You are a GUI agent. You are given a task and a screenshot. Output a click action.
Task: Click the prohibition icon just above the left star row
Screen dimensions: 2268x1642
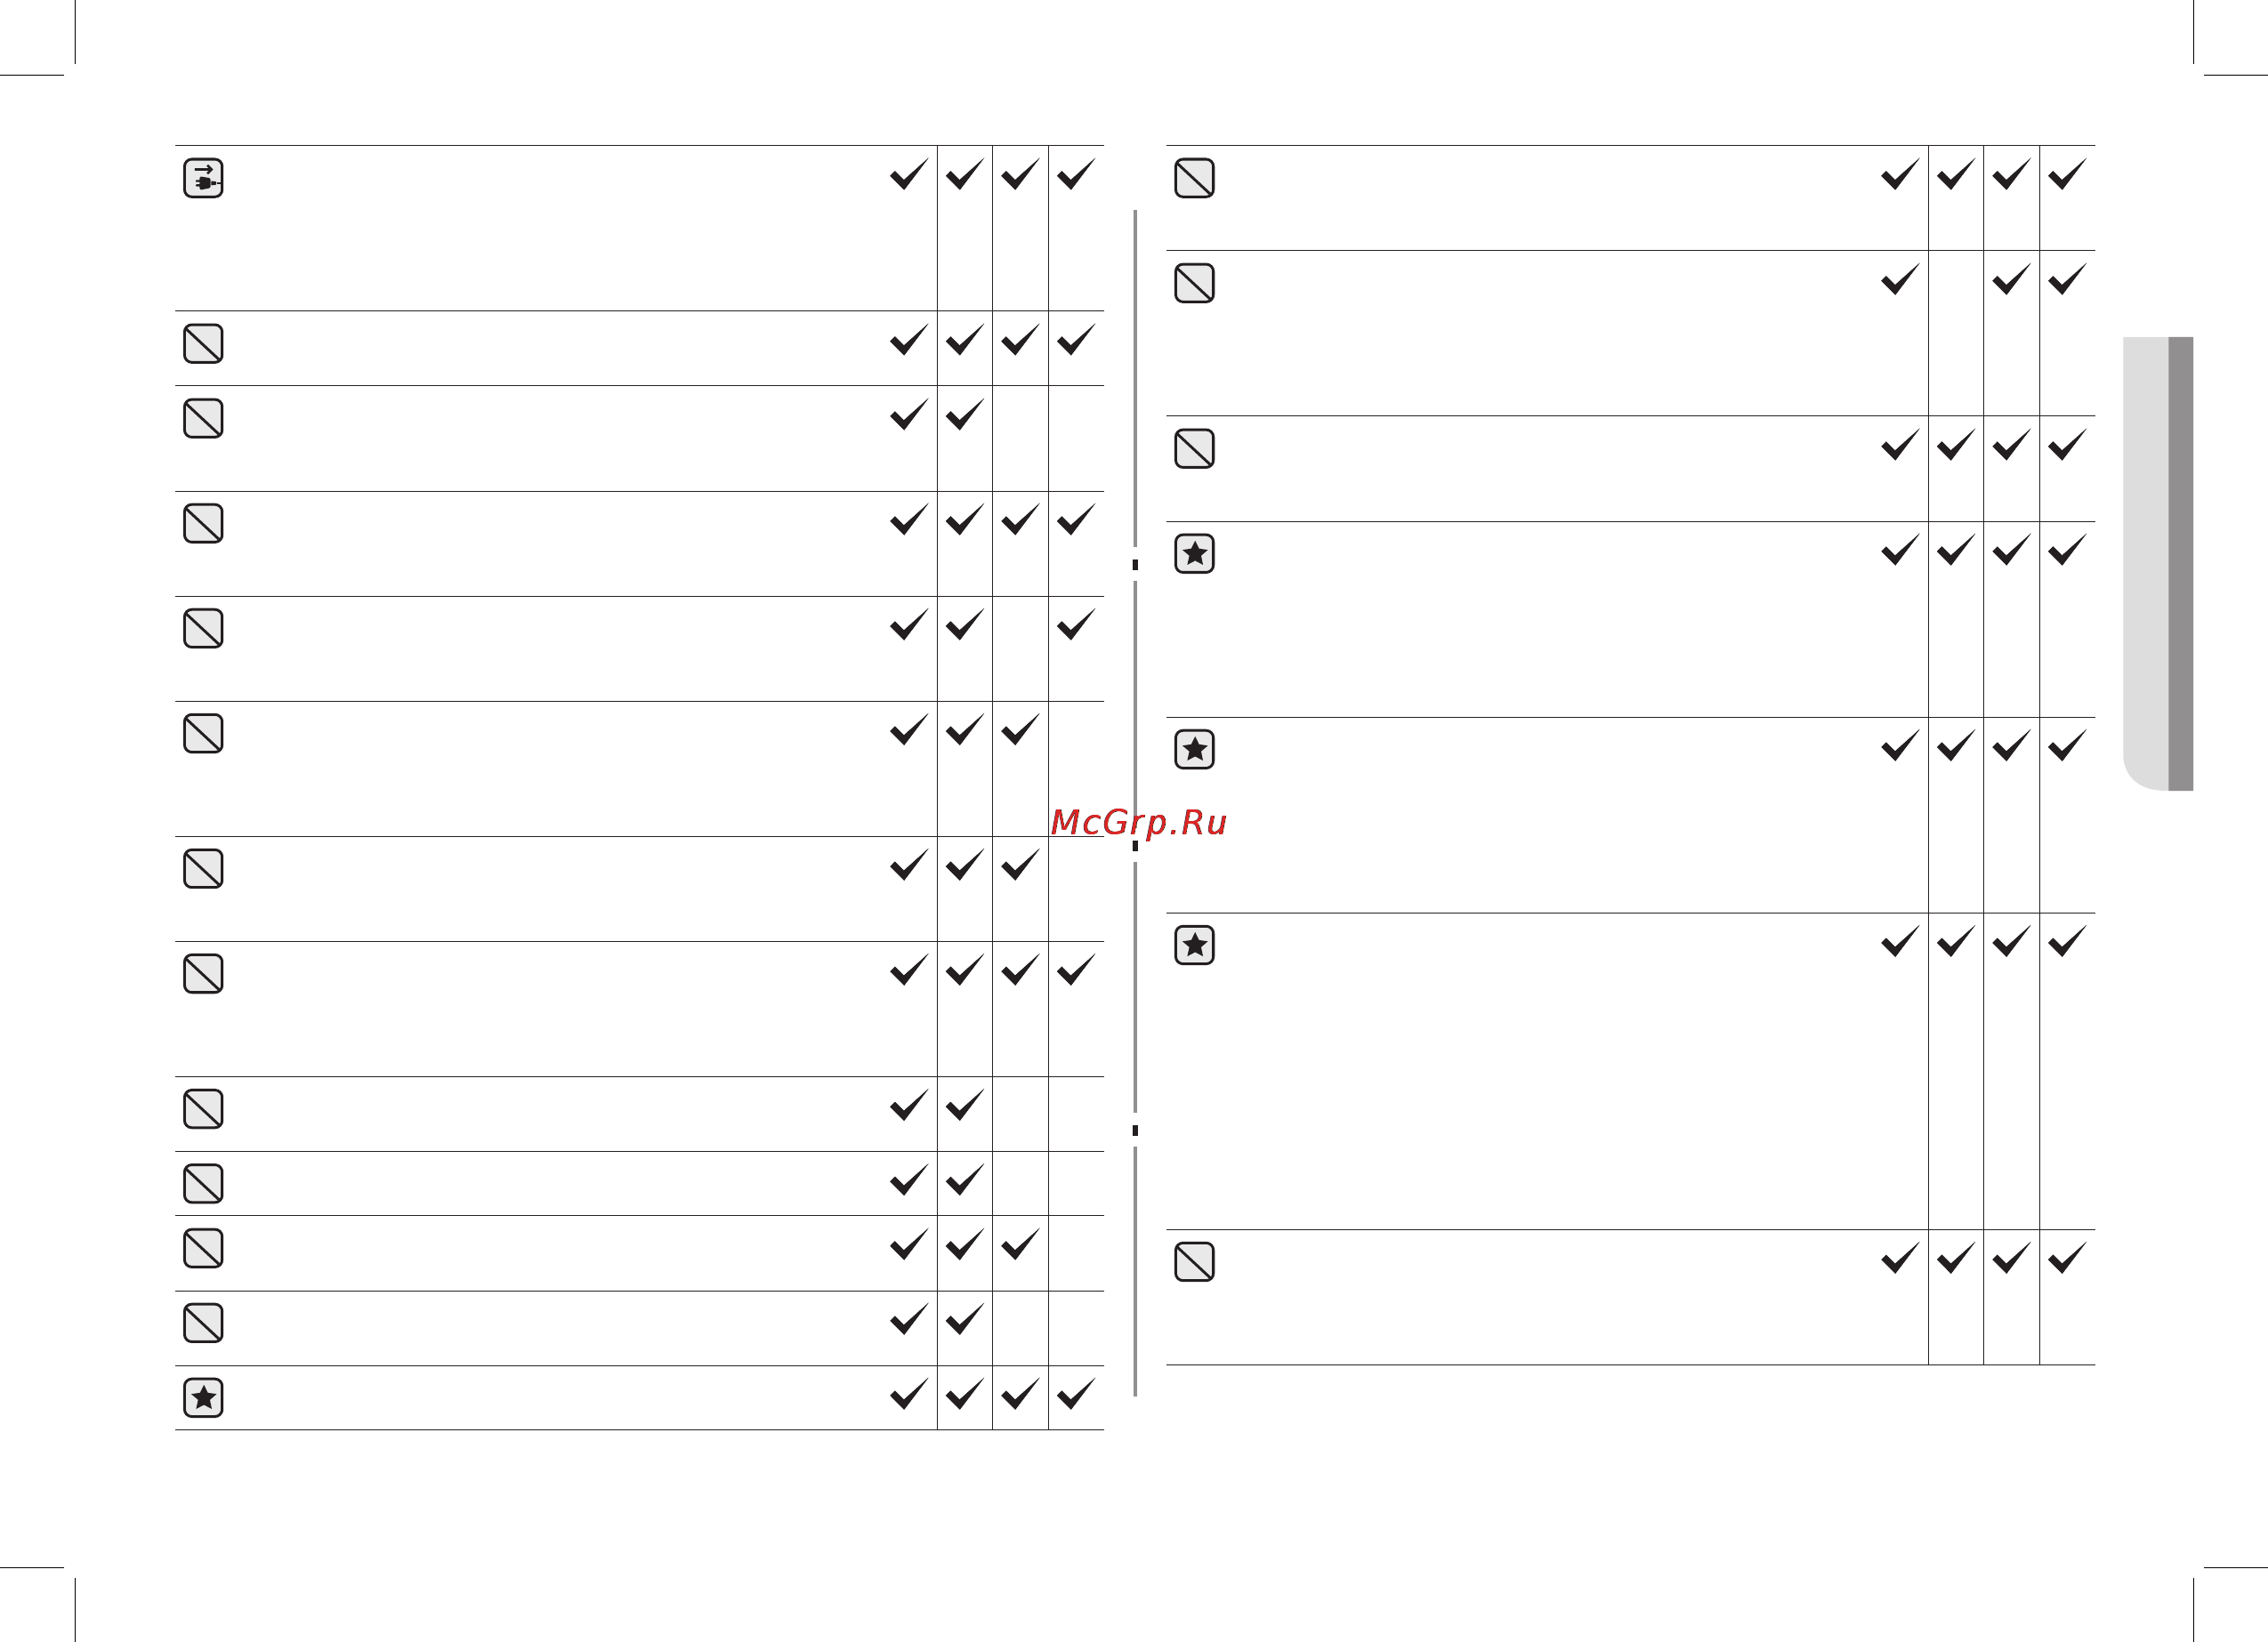[203, 1323]
